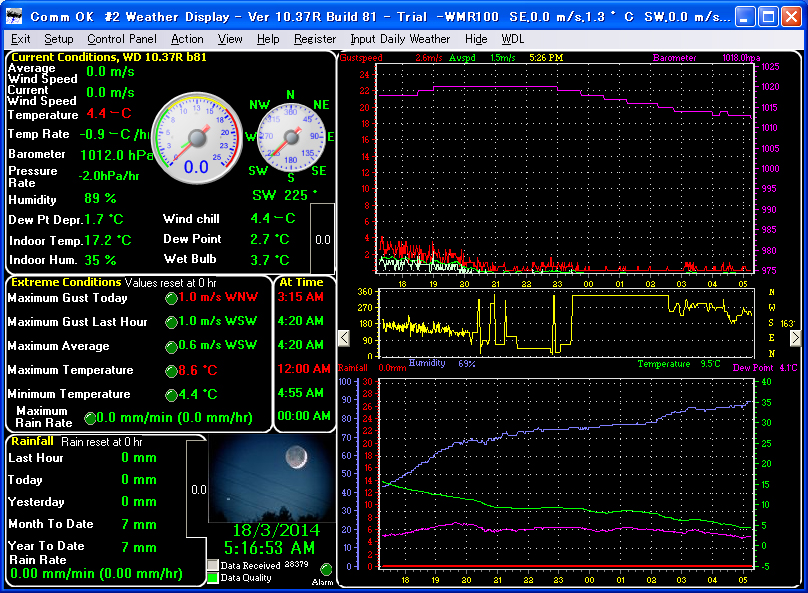808x593 pixels.
Task: Click the Indoor Hum. 35 % value
Action: (100, 260)
